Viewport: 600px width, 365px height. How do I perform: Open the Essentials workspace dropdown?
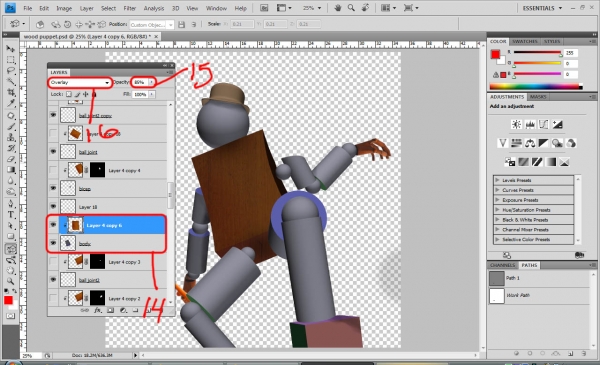click(x=542, y=8)
